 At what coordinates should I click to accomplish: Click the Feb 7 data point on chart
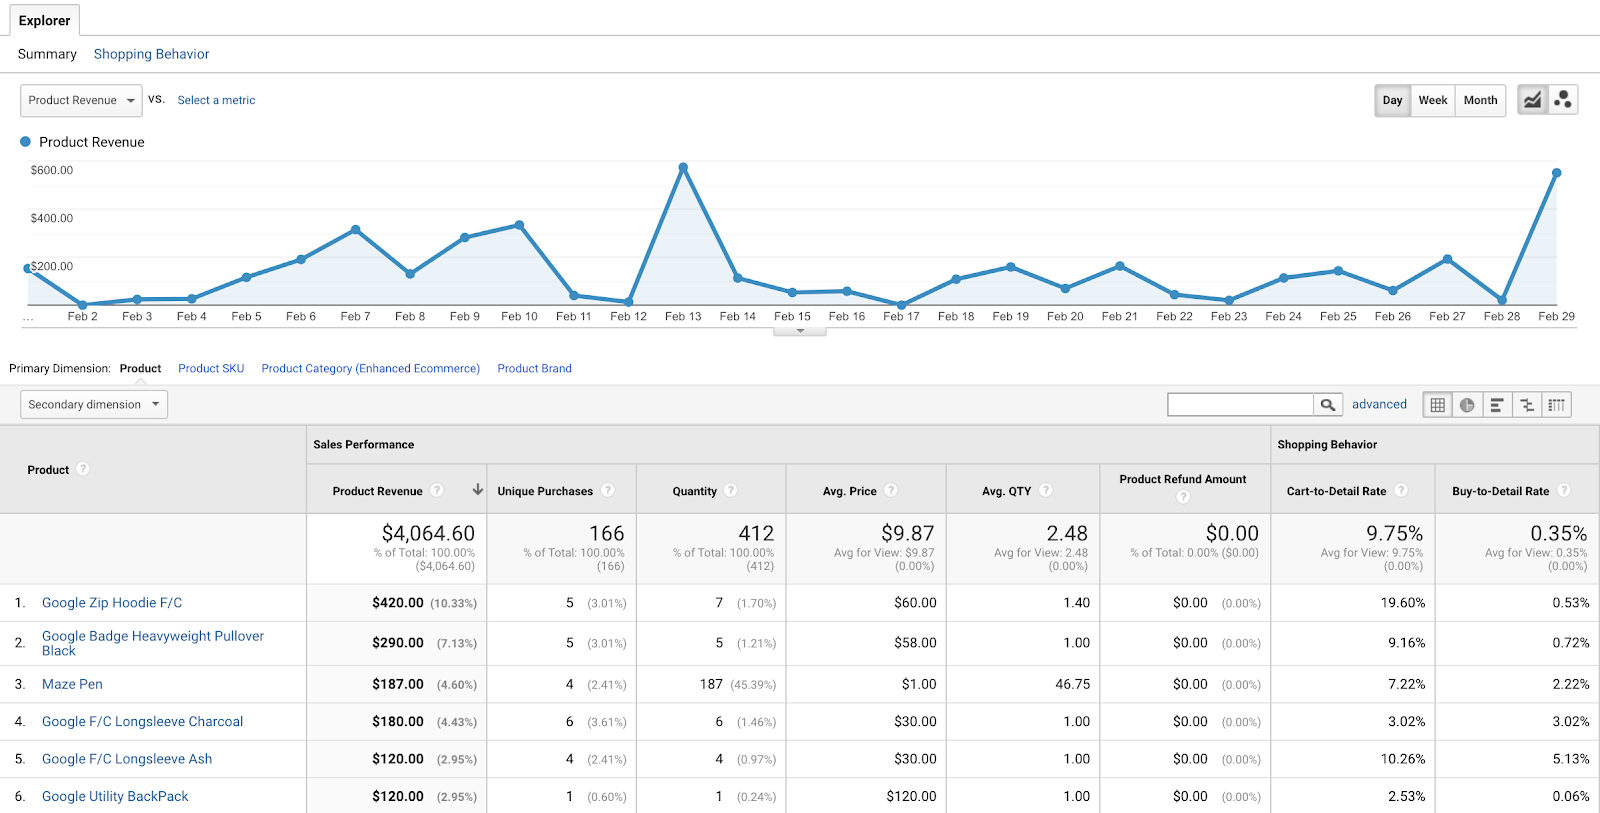[356, 230]
